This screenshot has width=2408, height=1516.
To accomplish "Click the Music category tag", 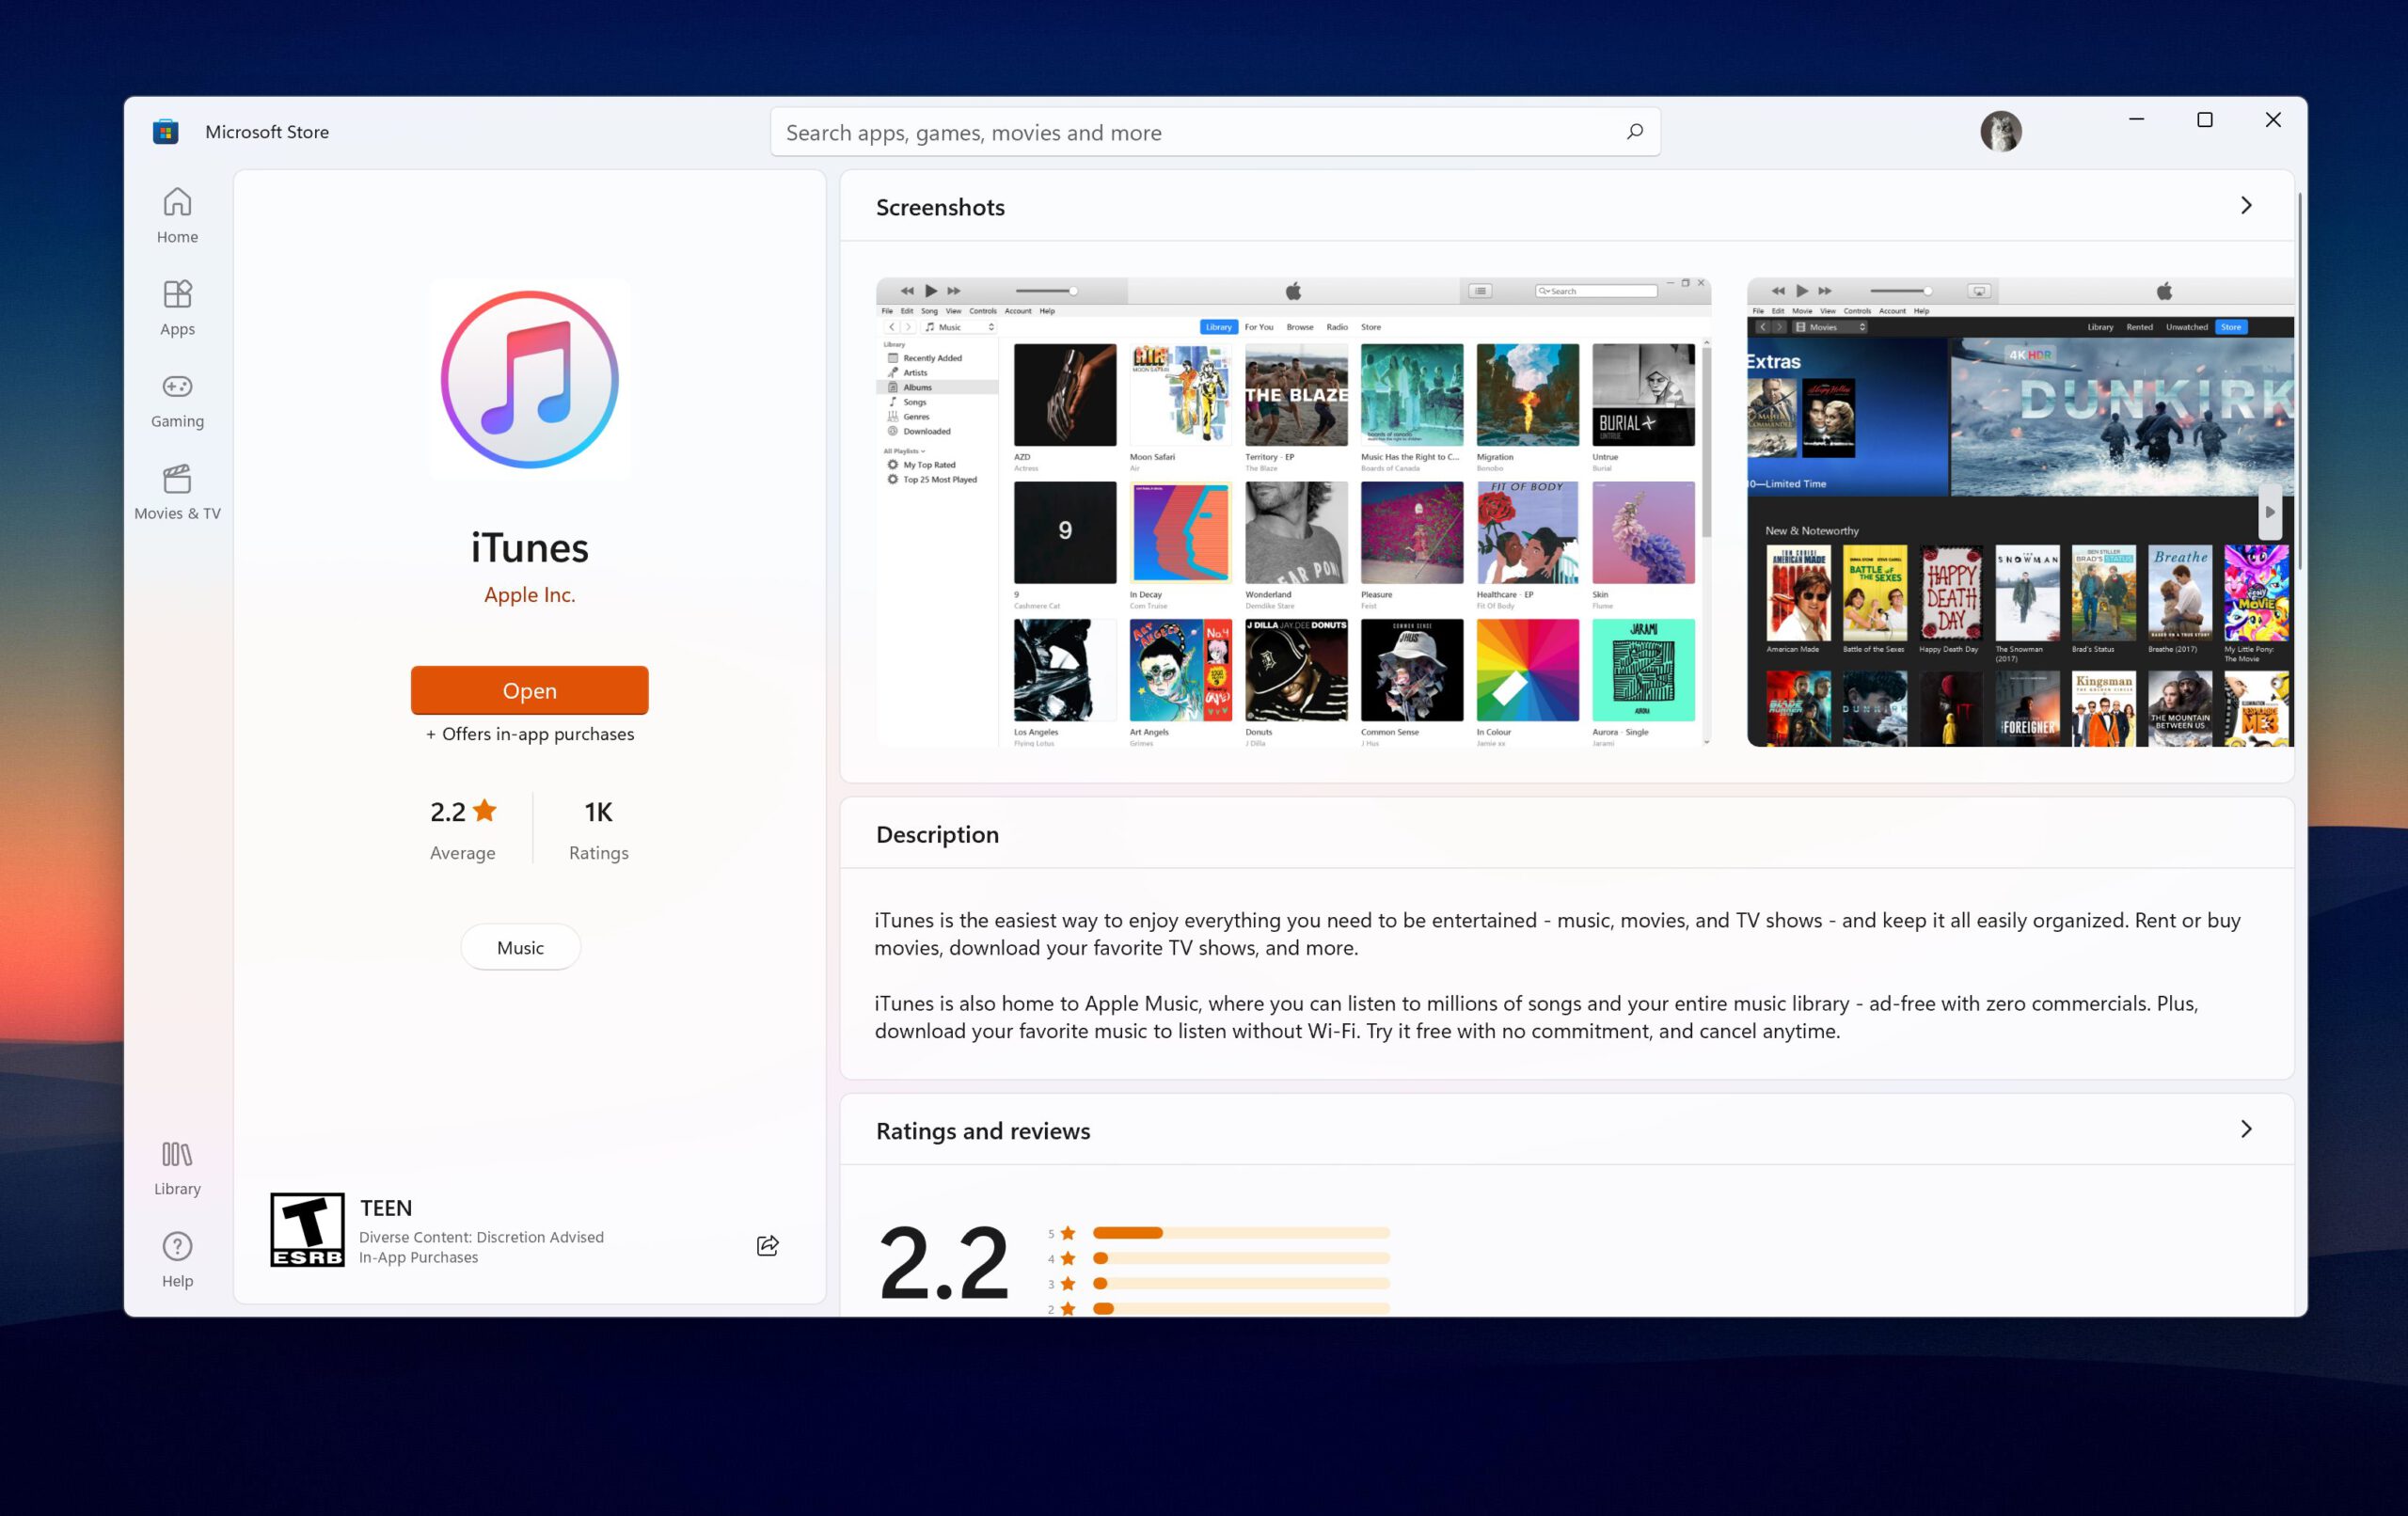I will [x=520, y=947].
